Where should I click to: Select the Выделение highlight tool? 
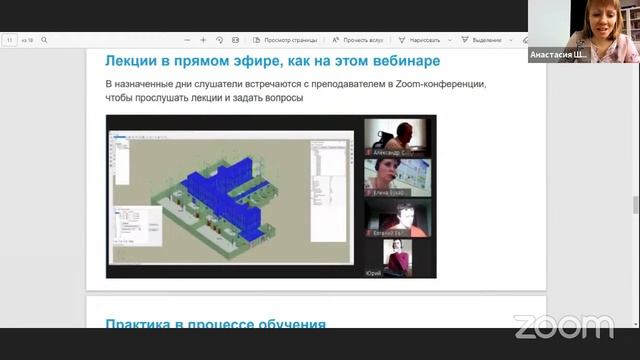tap(482, 40)
